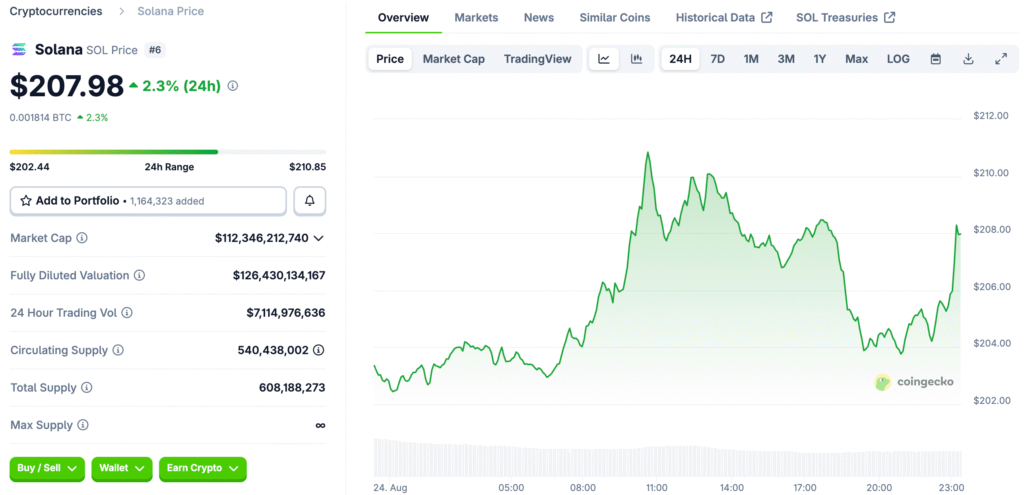Click info icon next to 24h change
1024x495 pixels.
click(x=232, y=86)
